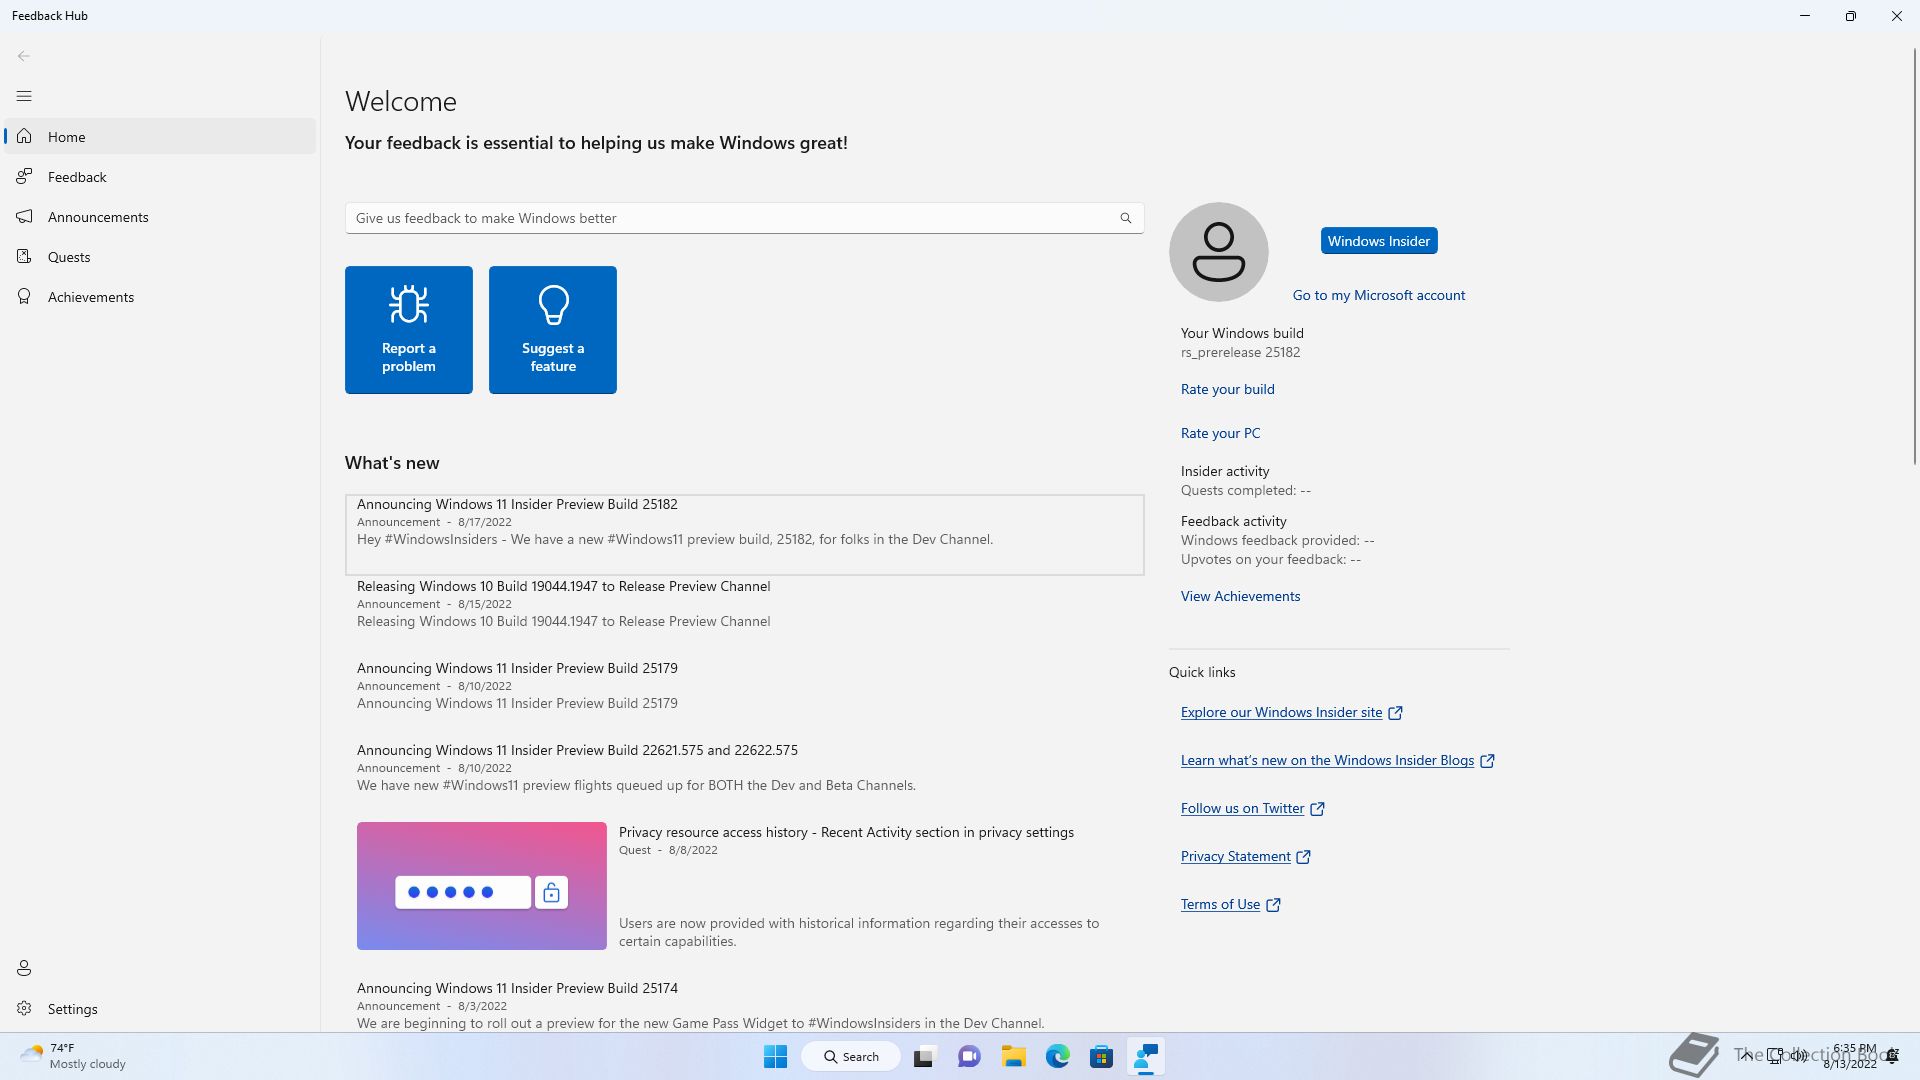The width and height of the screenshot is (1920, 1080).
Task: Click Report a problem tile
Action: (409, 330)
